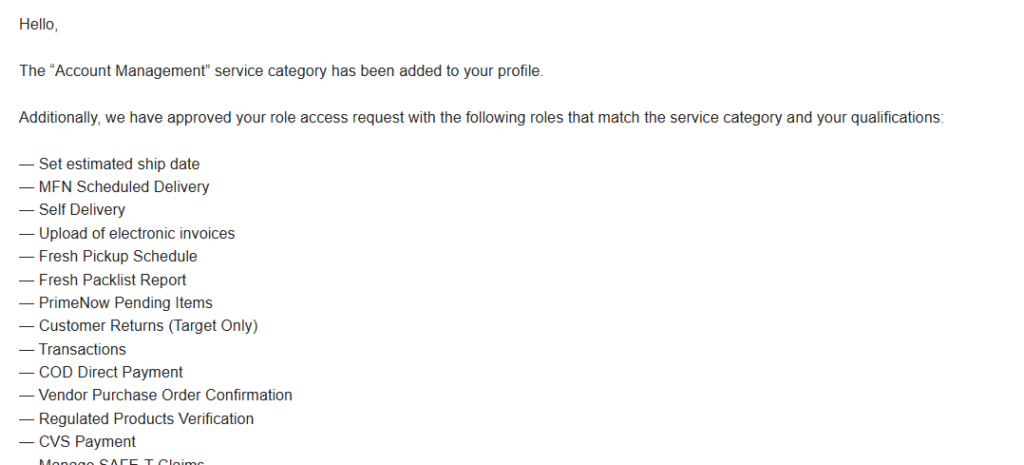Click the "COD Direct Payment" role

point(111,372)
